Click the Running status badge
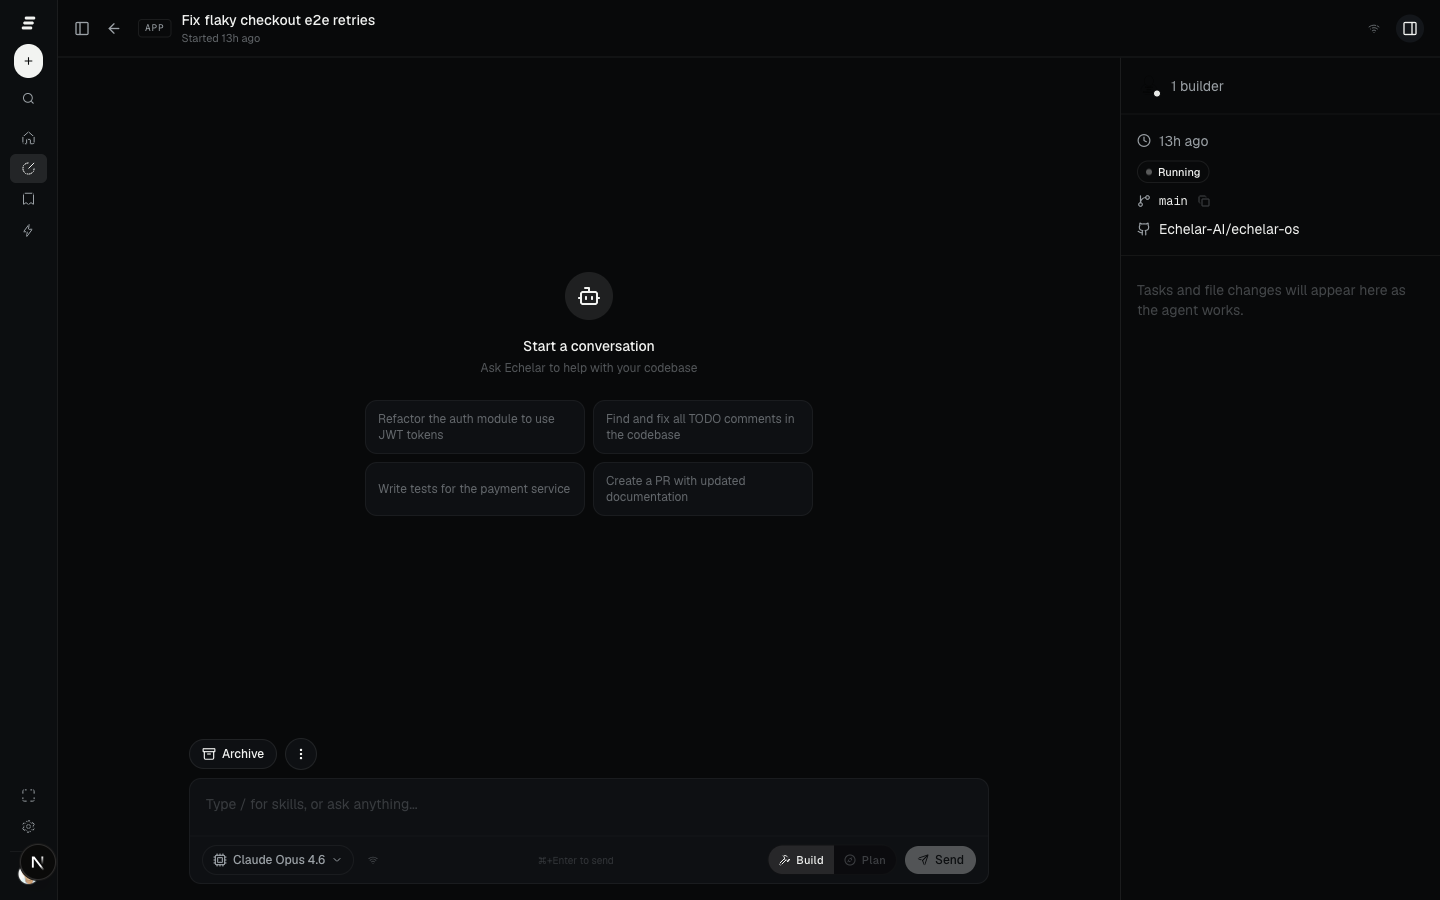 1173,172
